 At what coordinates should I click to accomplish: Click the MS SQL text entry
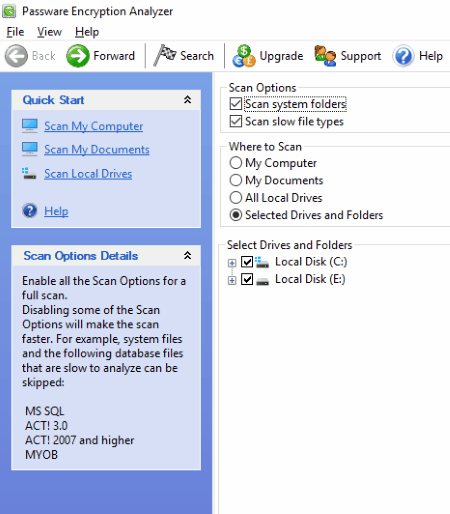45,411
